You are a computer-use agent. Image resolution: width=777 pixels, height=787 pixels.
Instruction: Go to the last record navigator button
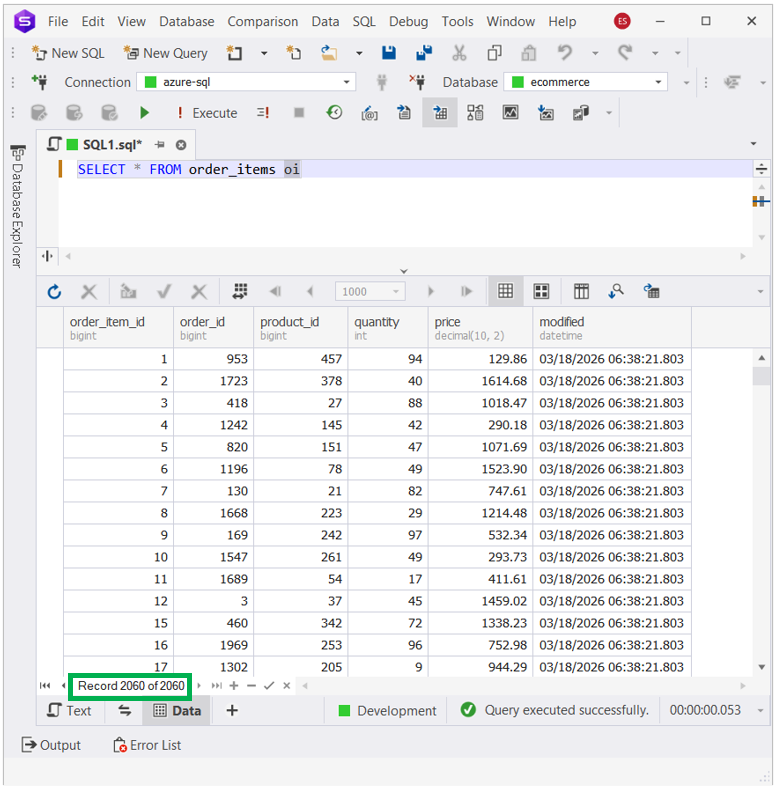click(x=216, y=686)
